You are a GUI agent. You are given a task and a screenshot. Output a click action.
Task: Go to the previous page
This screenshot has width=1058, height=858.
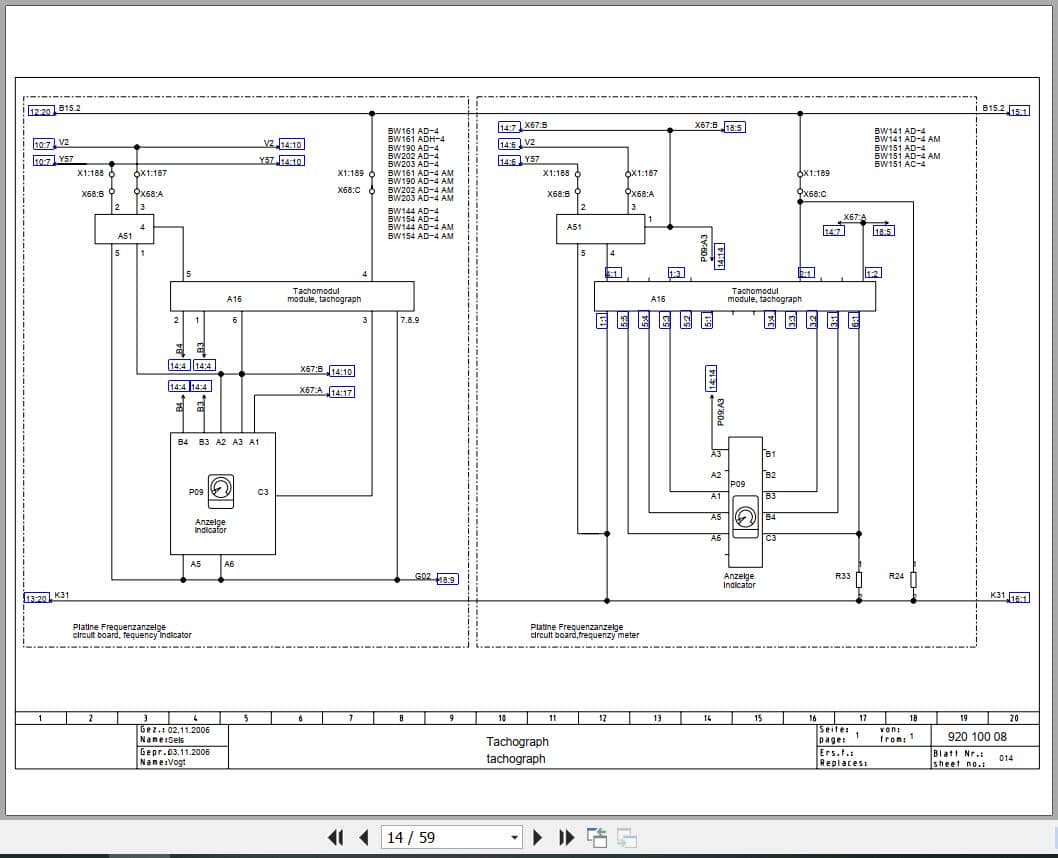(x=364, y=838)
